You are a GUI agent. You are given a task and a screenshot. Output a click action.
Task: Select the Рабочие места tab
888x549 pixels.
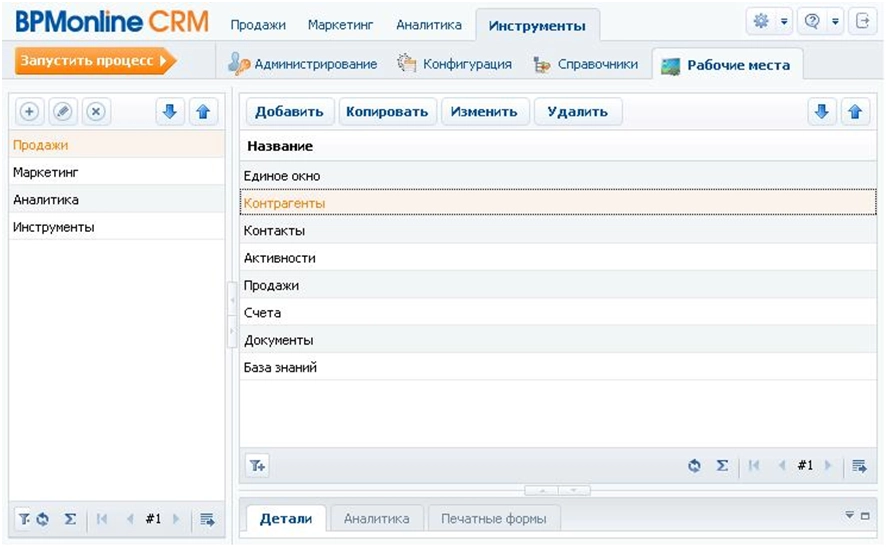click(x=727, y=65)
